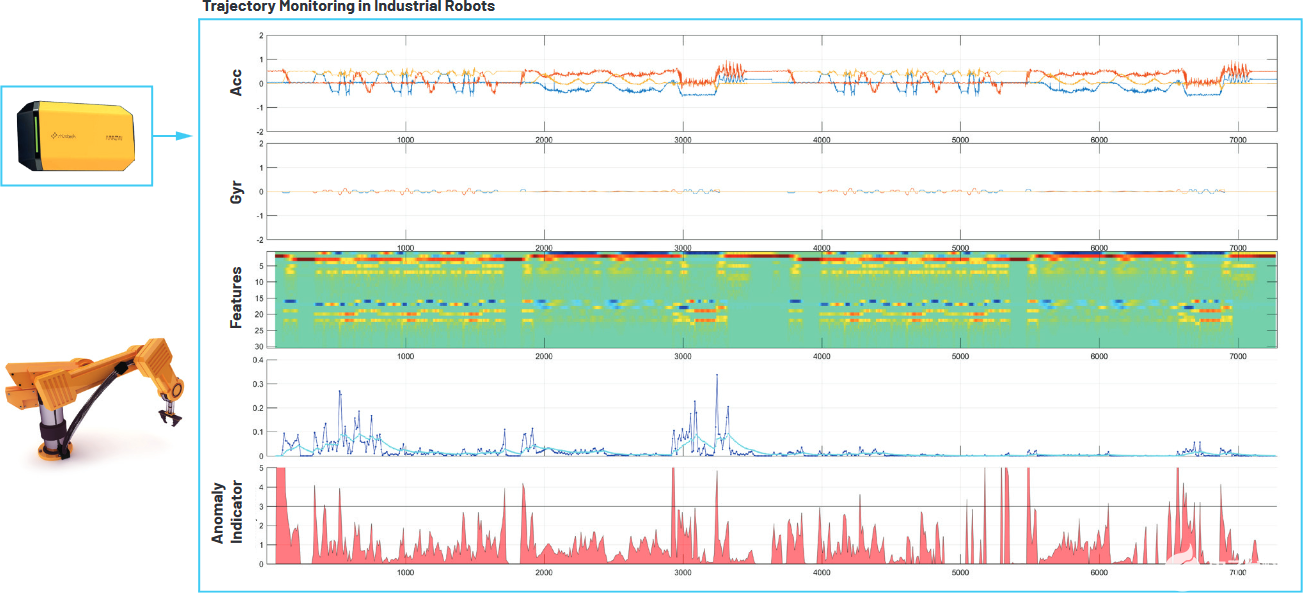
Task: Click the "6000" x-axis tick under Anomaly Indicator chart
Action: tap(1098, 572)
